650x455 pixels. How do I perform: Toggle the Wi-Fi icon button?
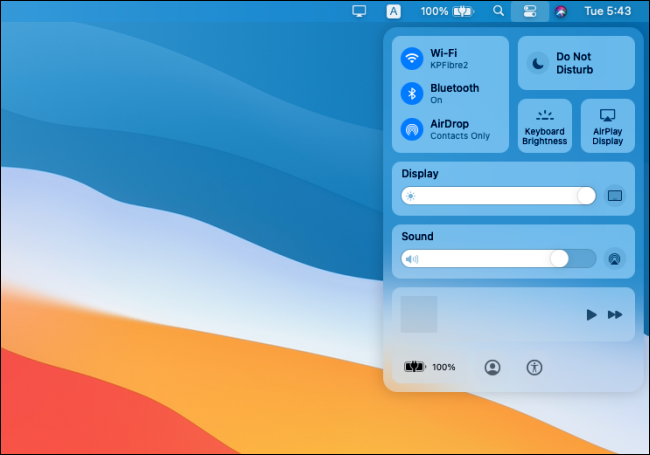point(412,59)
